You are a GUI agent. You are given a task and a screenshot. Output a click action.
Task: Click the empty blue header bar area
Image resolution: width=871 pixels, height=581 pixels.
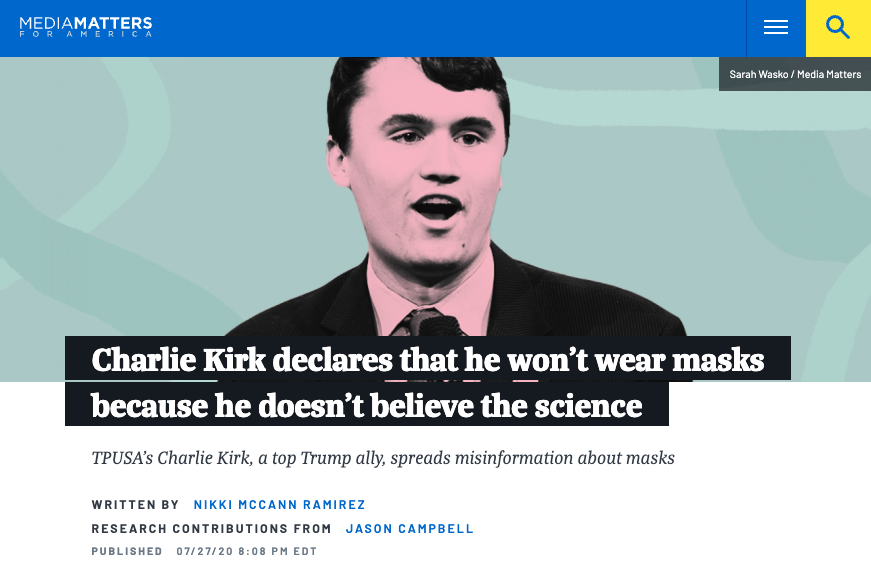tap(450, 28)
